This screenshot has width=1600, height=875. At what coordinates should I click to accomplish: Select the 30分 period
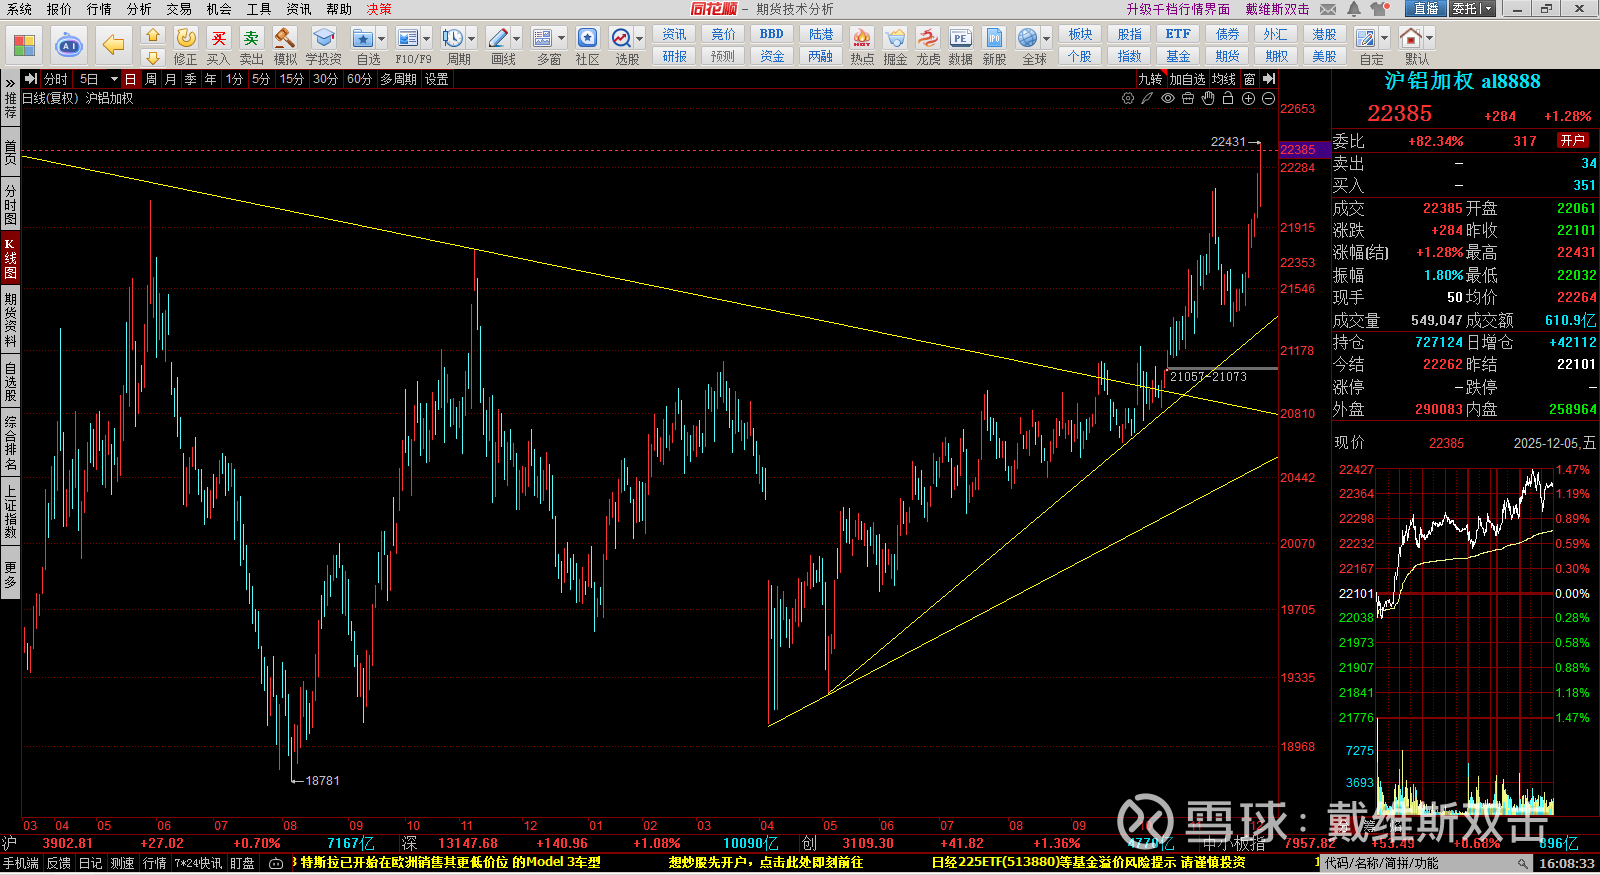[325, 79]
